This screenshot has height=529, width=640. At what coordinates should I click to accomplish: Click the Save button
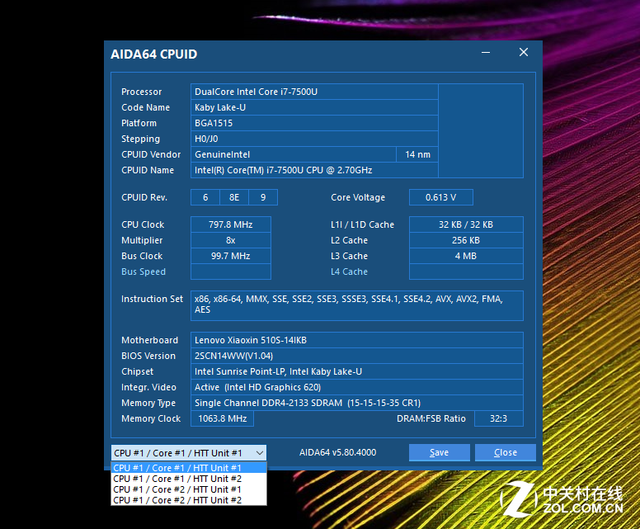[x=439, y=453]
